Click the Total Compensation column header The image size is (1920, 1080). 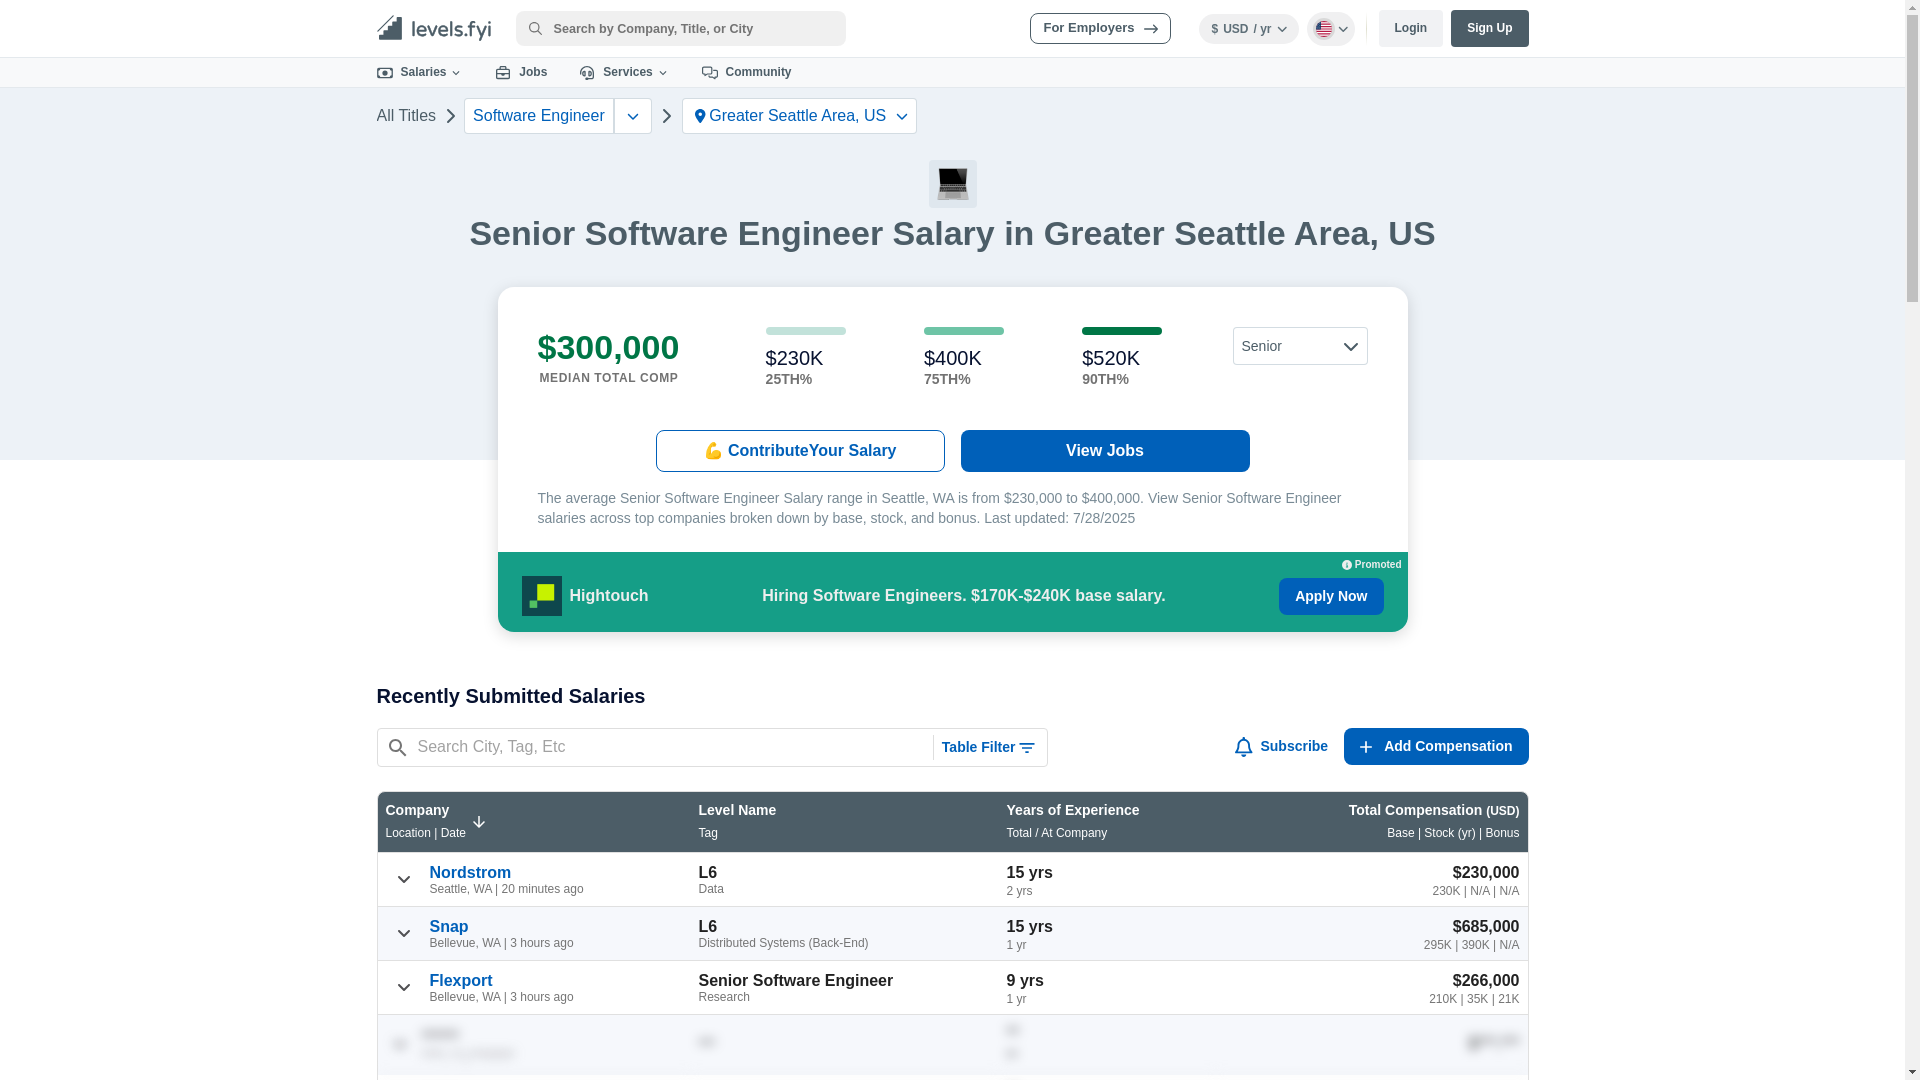[1434, 810]
